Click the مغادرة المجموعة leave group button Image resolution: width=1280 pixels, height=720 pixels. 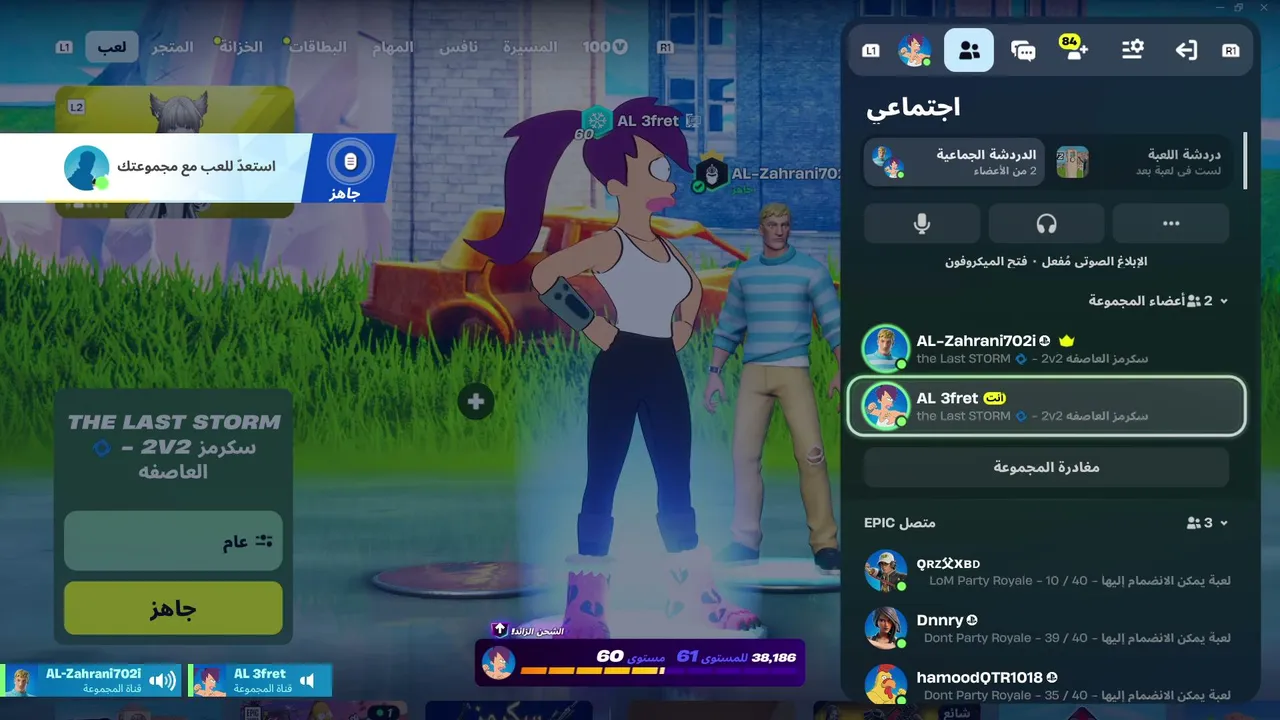click(1046, 467)
